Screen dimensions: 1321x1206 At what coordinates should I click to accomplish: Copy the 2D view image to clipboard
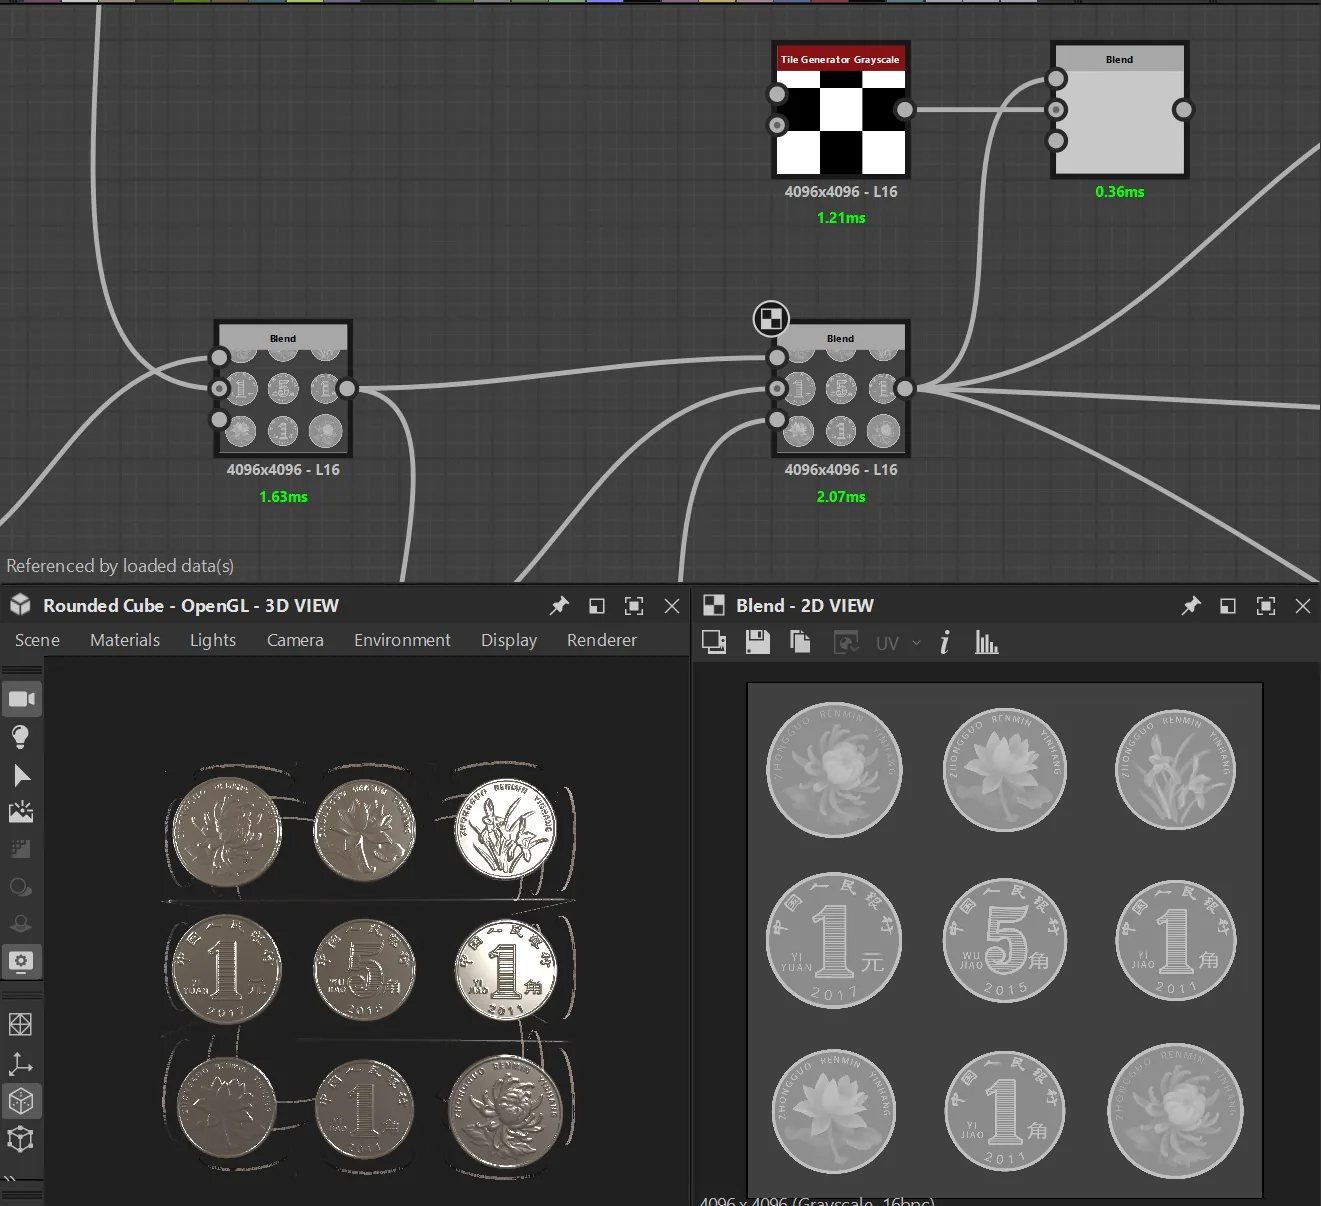pyautogui.click(x=800, y=642)
